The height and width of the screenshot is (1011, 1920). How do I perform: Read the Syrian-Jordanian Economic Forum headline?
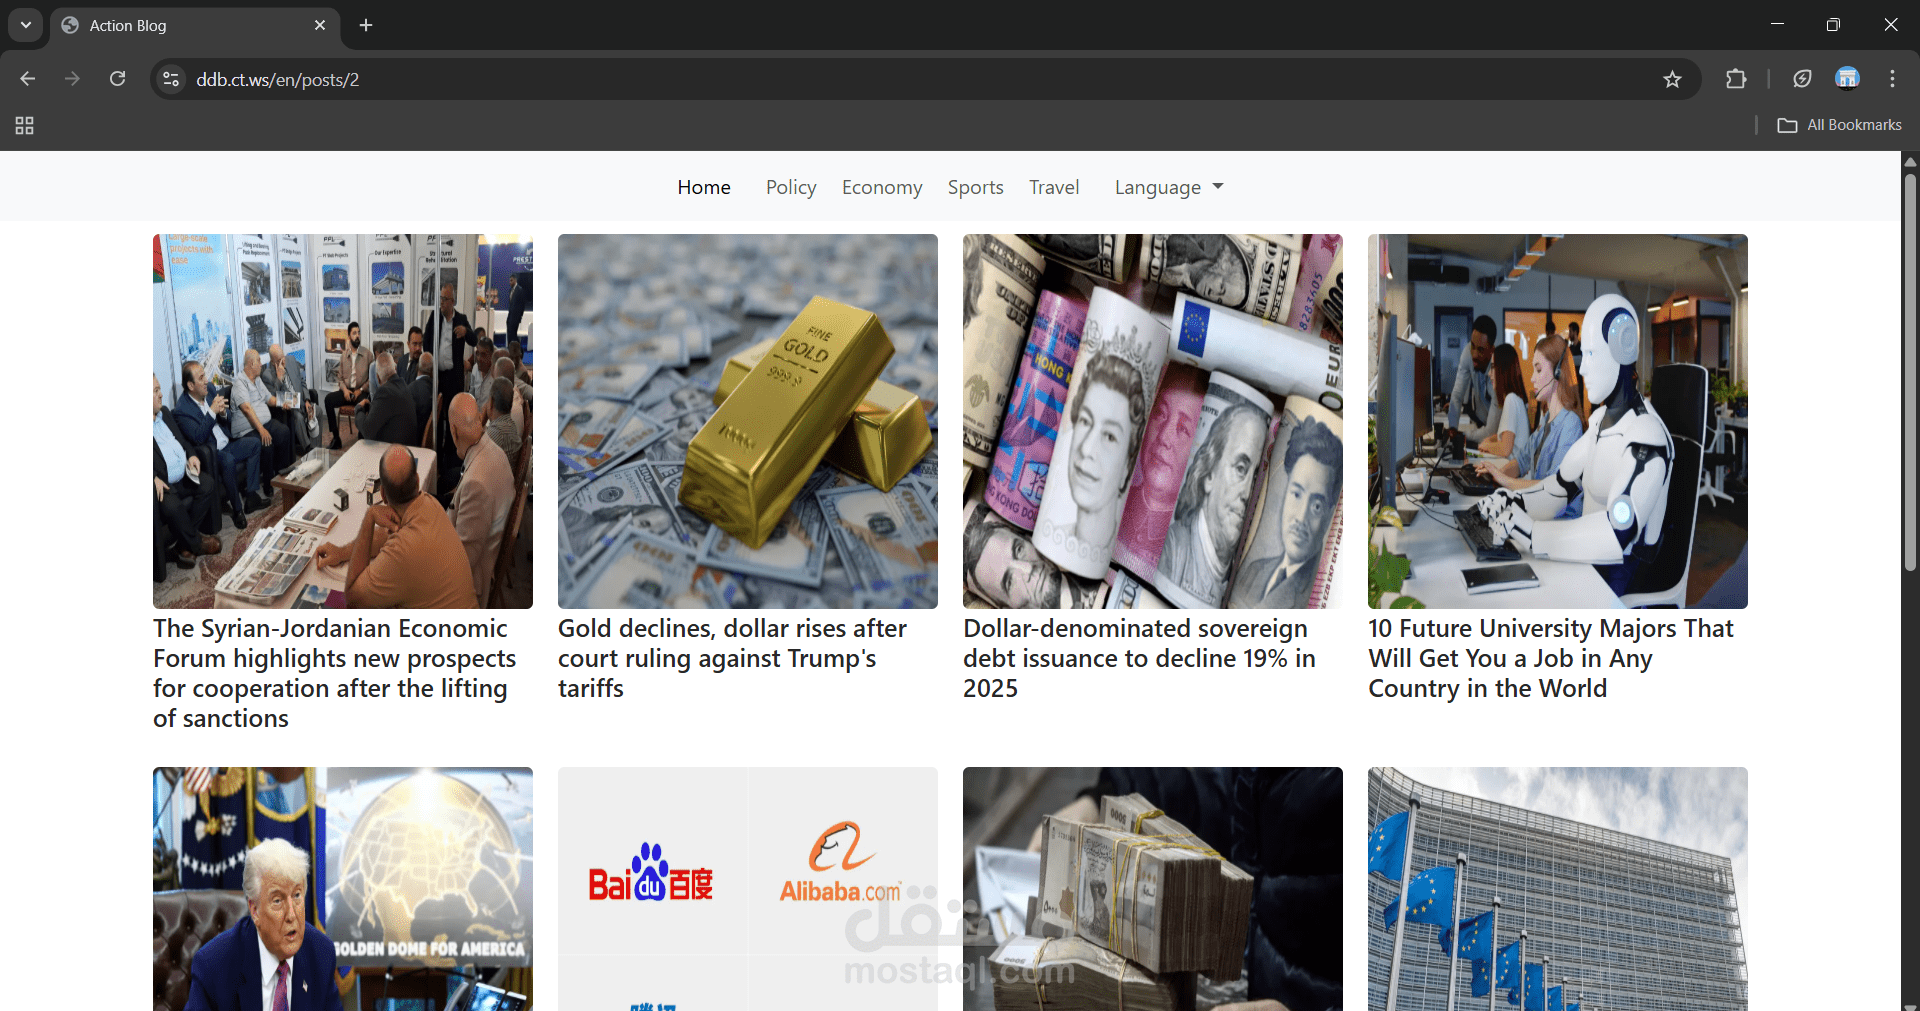tap(335, 673)
